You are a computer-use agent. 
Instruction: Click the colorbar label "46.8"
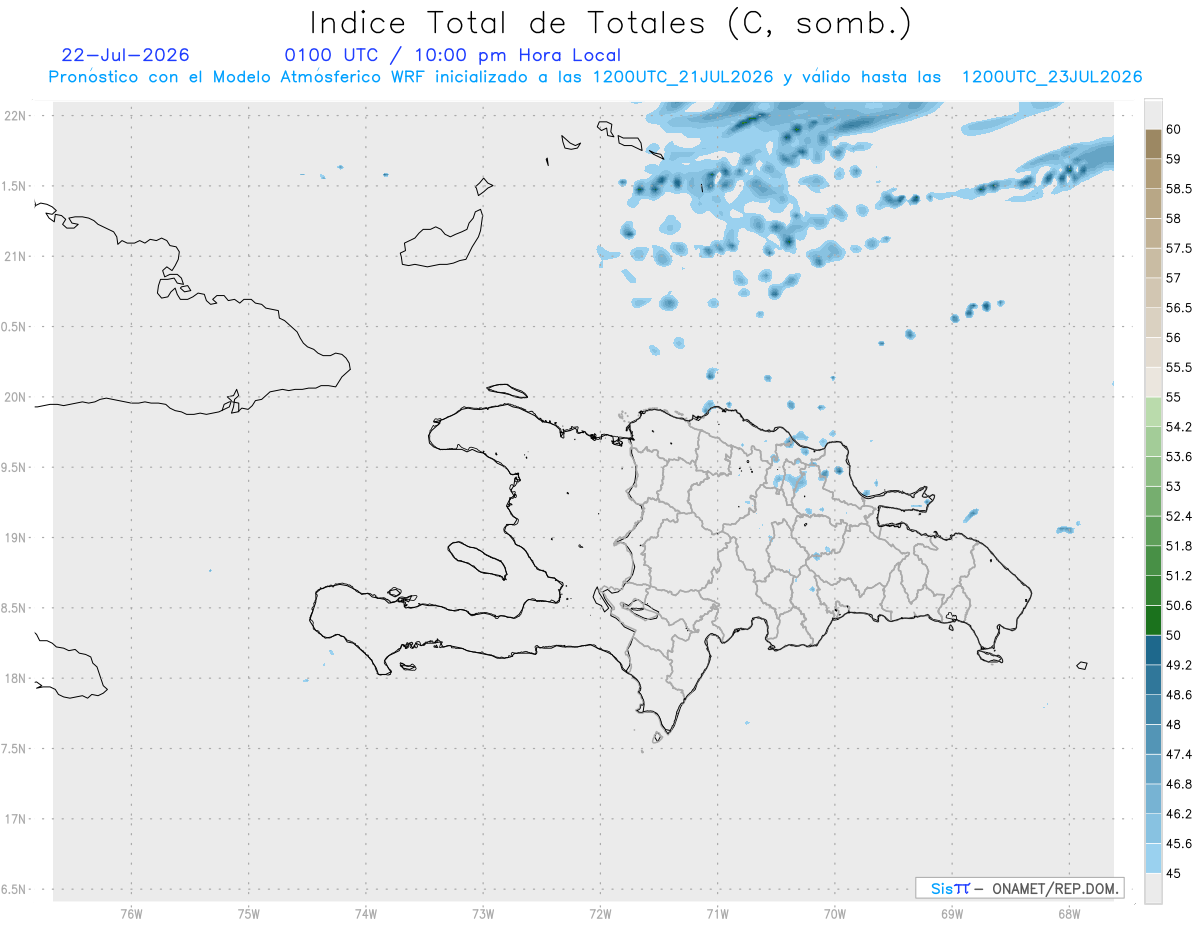[1179, 784]
